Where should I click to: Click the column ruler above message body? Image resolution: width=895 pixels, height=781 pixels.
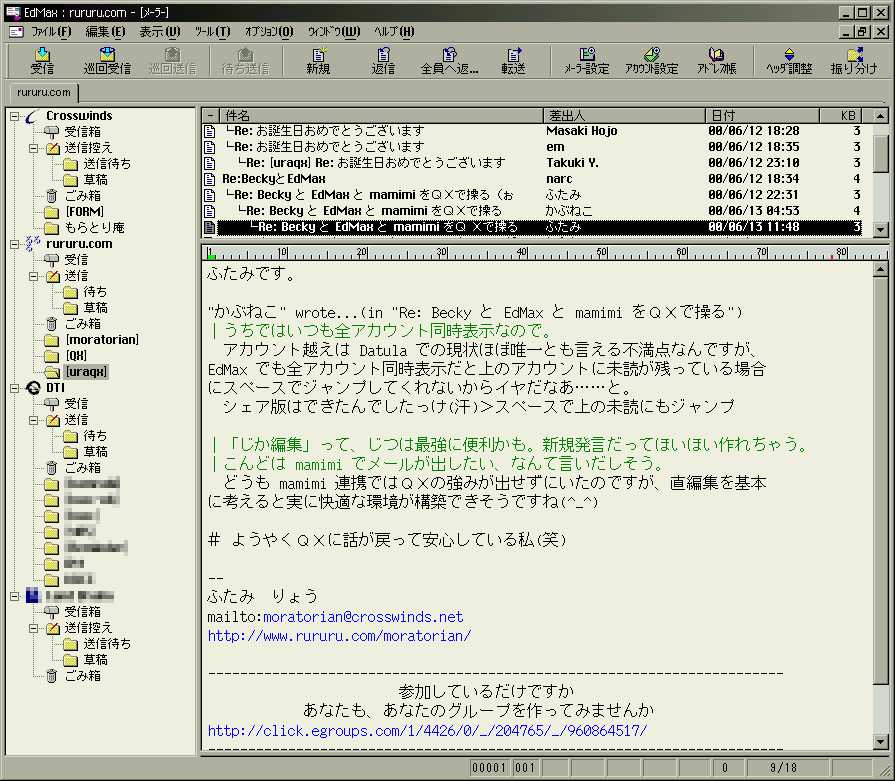(546, 253)
